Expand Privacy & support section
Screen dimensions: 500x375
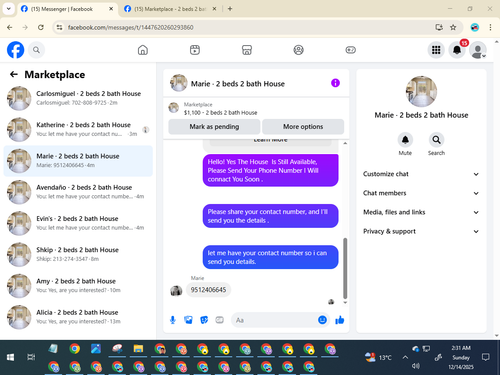click(421, 231)
